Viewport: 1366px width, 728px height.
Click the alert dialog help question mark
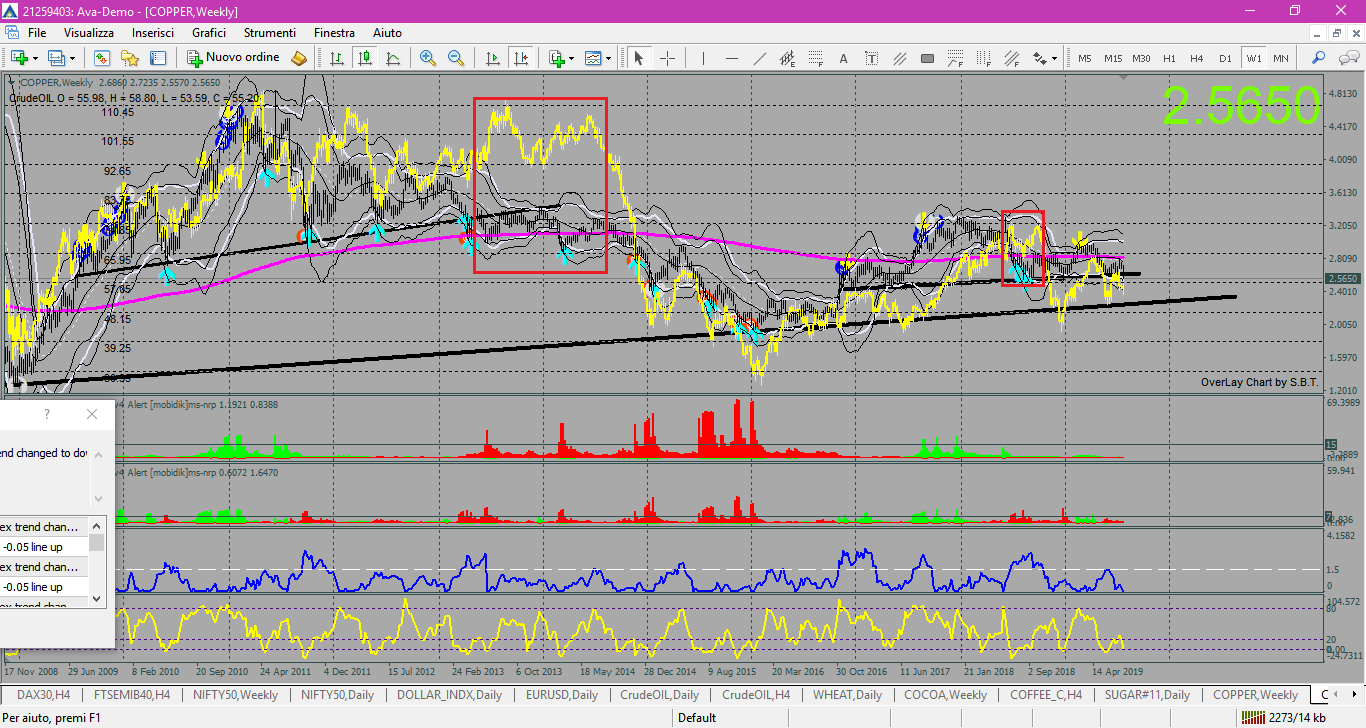46,414
